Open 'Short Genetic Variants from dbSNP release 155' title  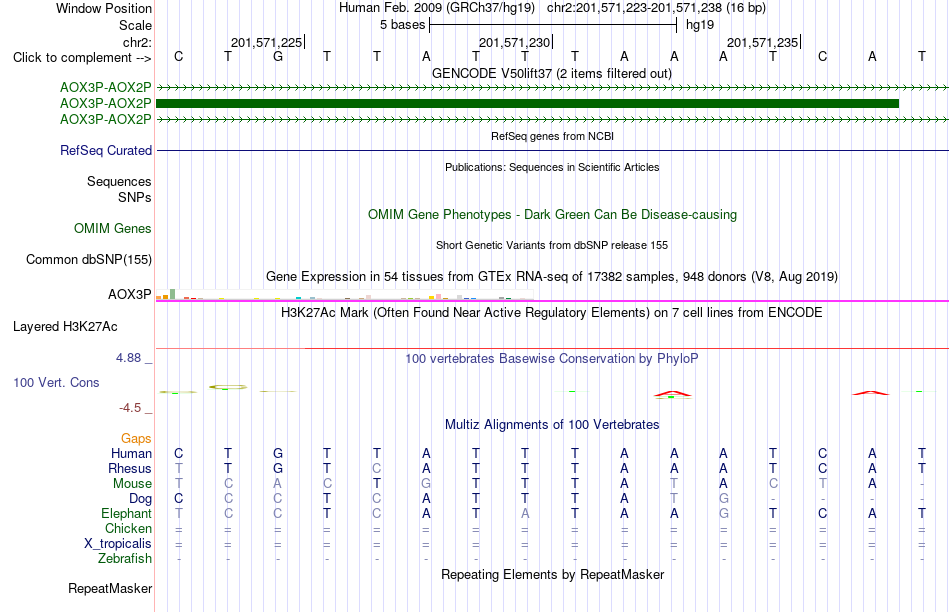(552, 245)
